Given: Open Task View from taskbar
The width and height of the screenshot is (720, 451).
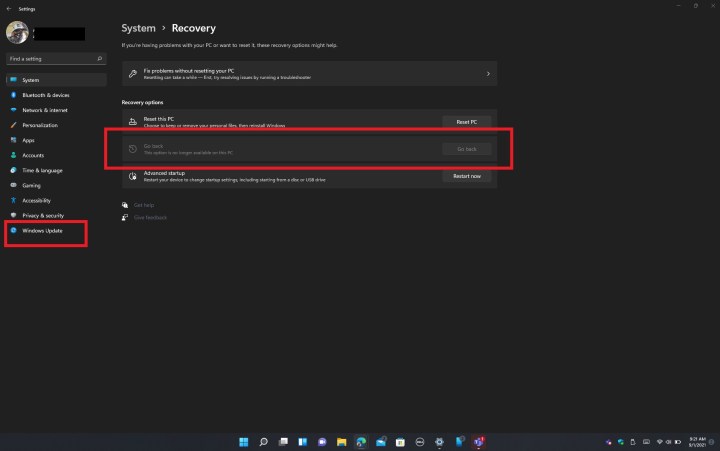Looking at the screenshot, I should tap(283, 442).
